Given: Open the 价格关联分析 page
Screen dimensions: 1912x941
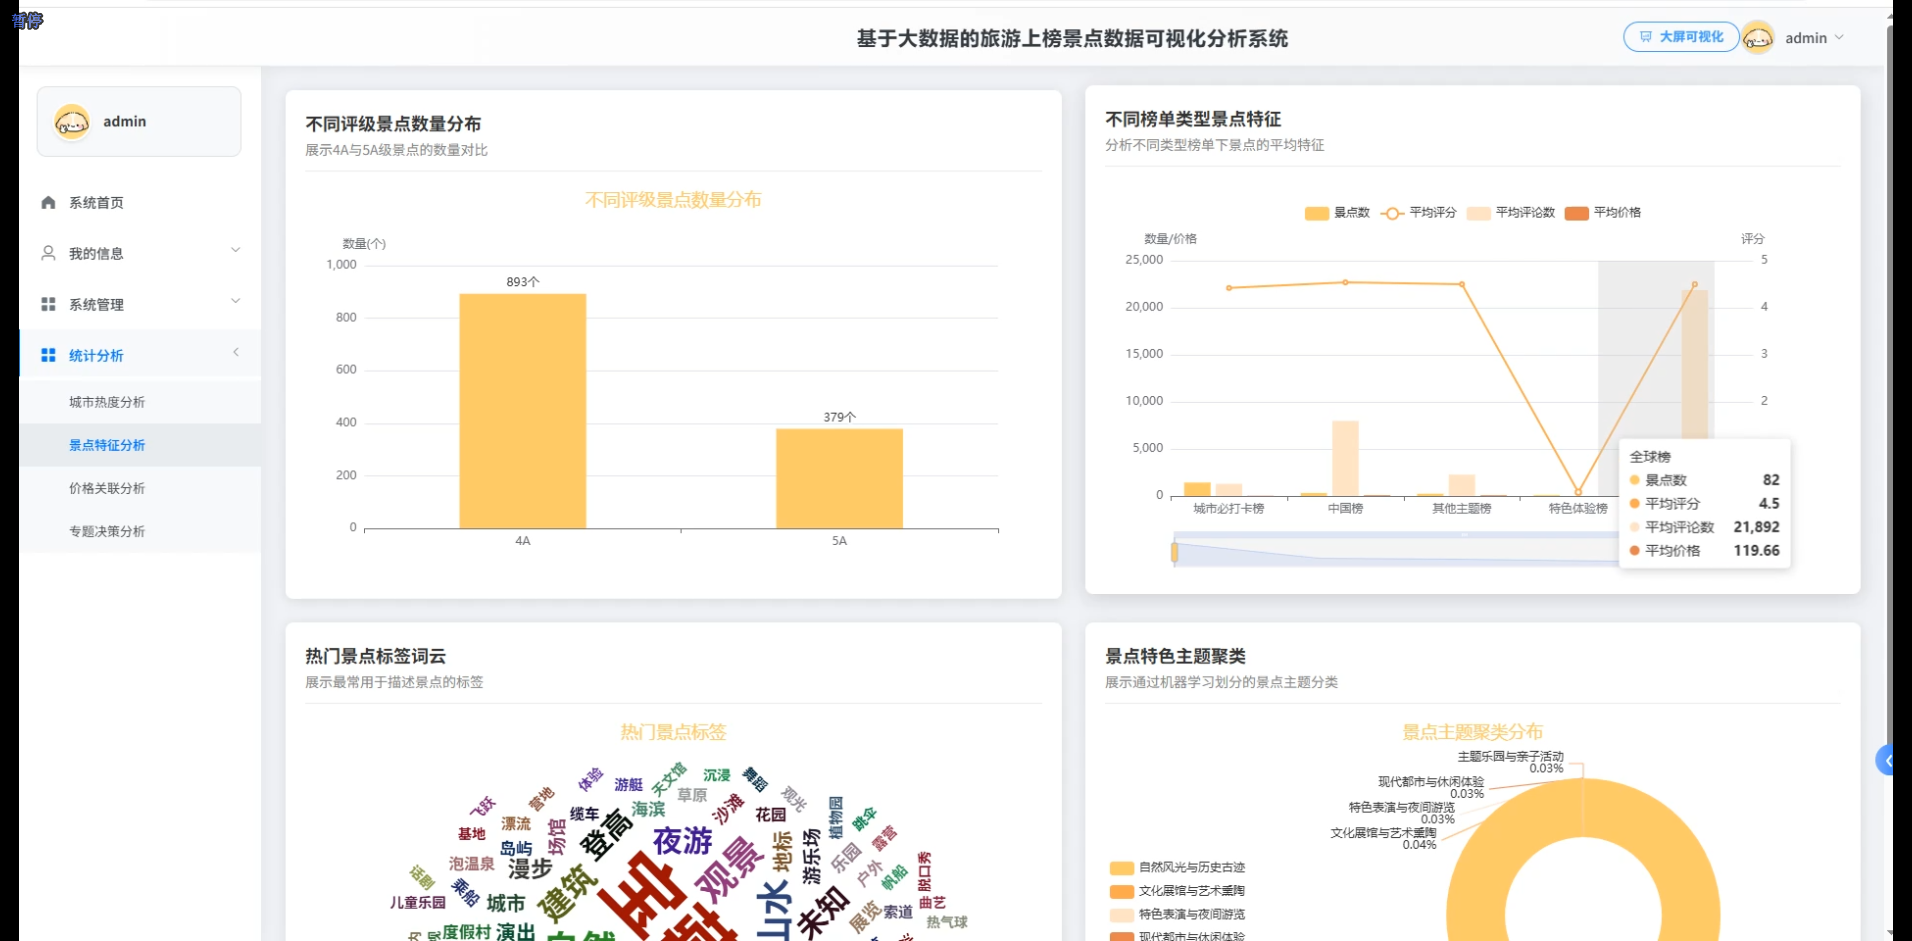Looking at the screenshot, I should tap(140, 488).
